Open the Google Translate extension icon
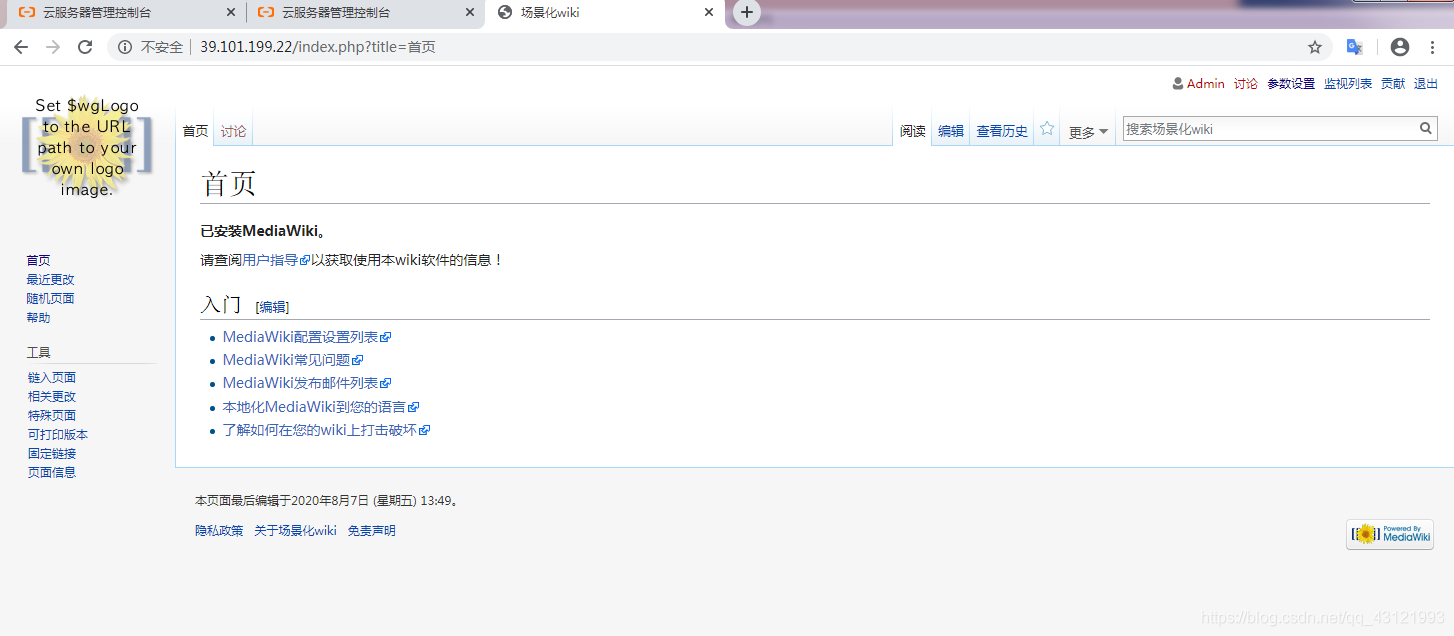The height and width of the screenshot is (636, 1454). [x=1355, y=47]
